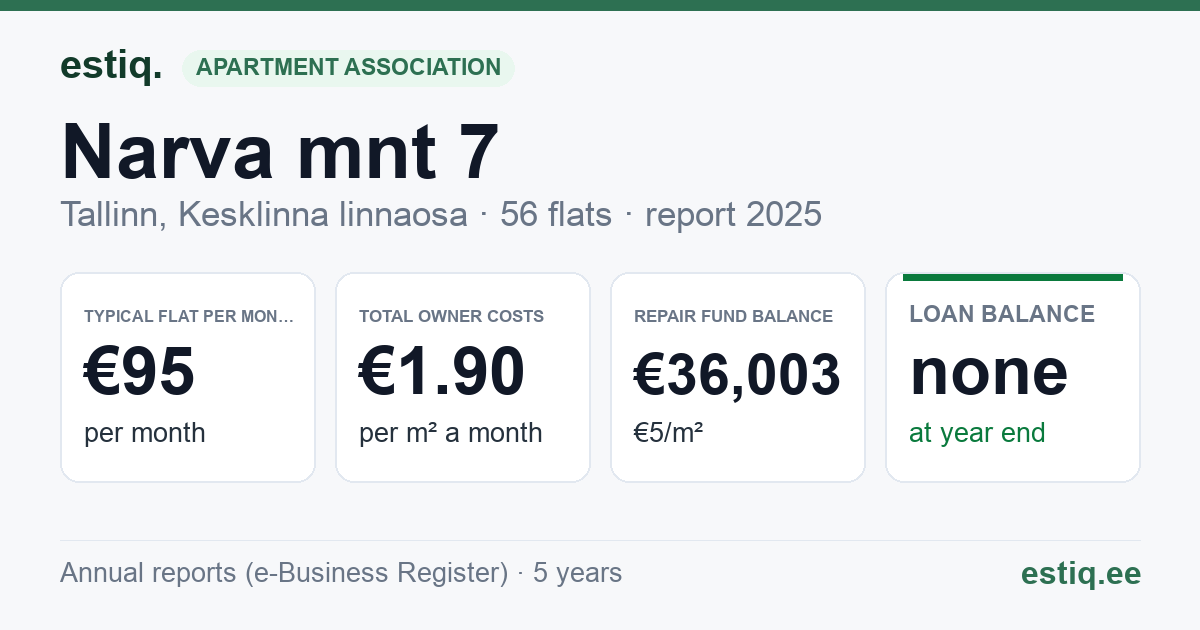Image resolution: width=1200 pixels, height=630 pixels.
Task: Click the €1.90 value
Action: tap(442, 372)
